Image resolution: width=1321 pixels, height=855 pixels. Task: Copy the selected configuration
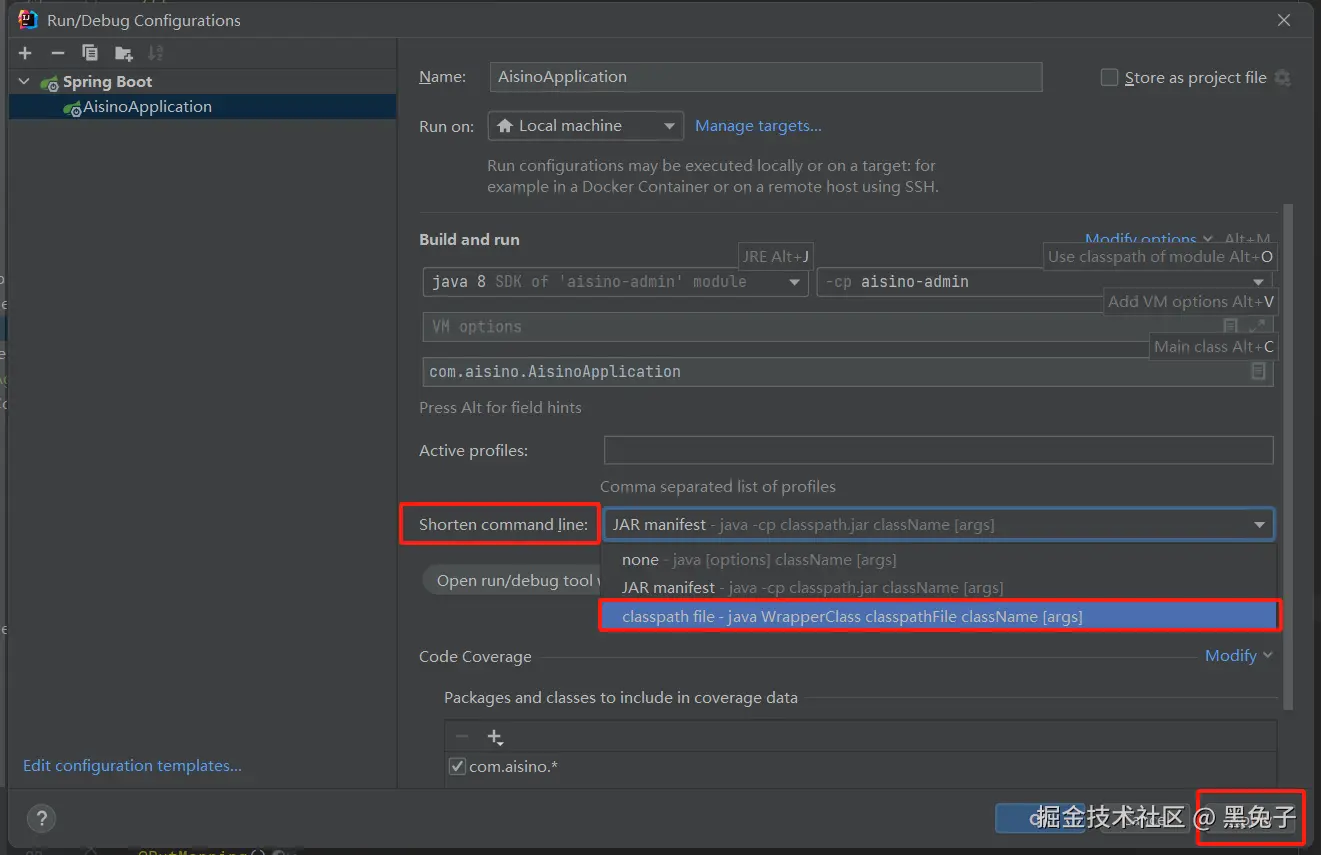[x=90, y=53]
